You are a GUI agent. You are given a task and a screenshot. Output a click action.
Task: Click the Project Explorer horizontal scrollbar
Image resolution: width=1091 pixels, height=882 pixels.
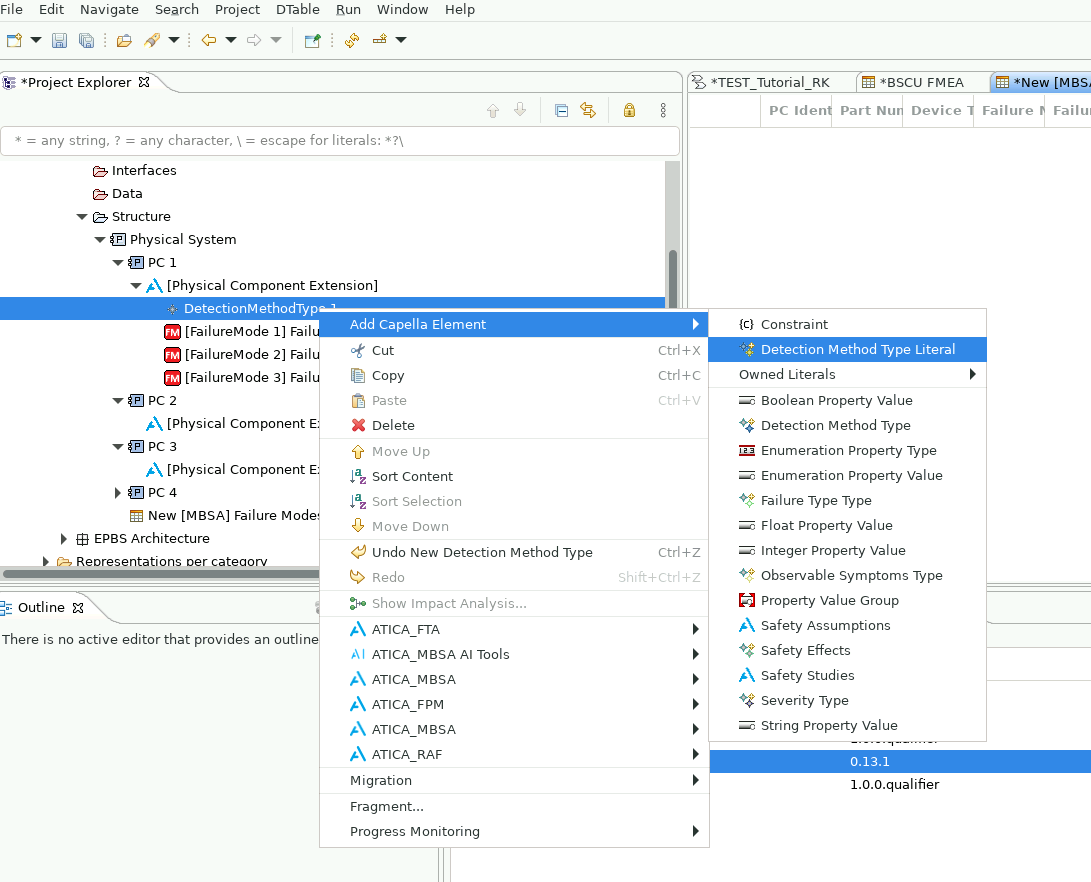(x=161, y=574)
